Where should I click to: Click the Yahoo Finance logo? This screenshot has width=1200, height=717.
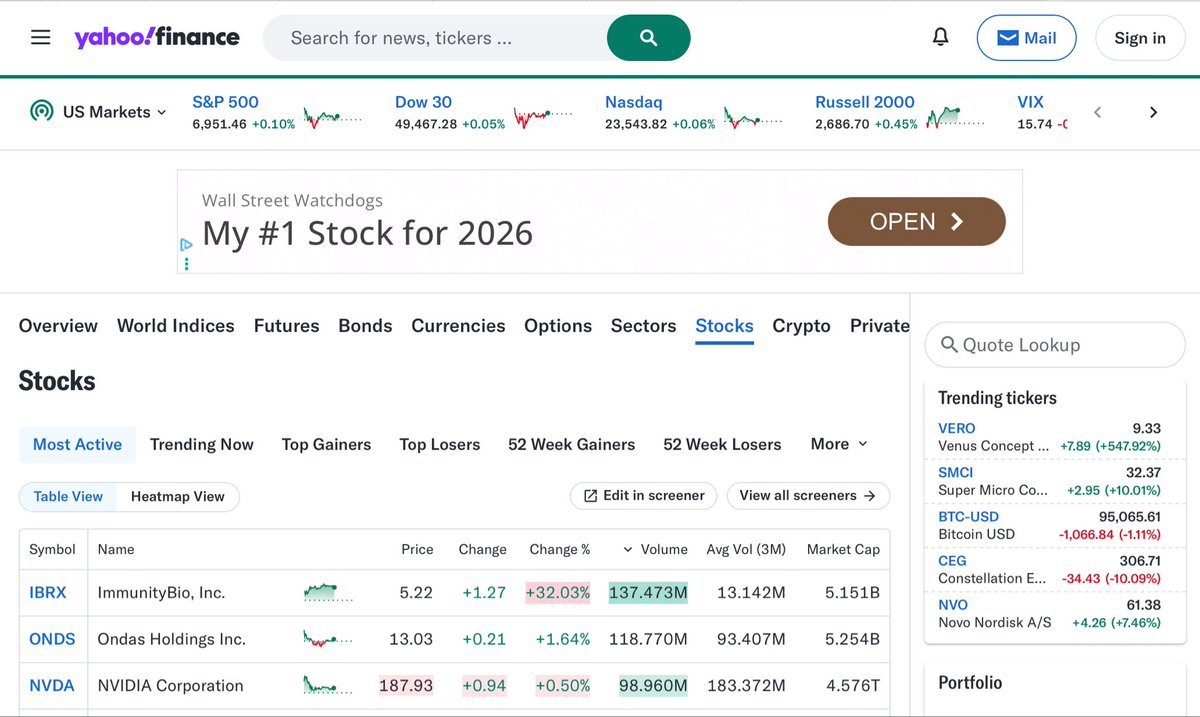coord(157,38)
